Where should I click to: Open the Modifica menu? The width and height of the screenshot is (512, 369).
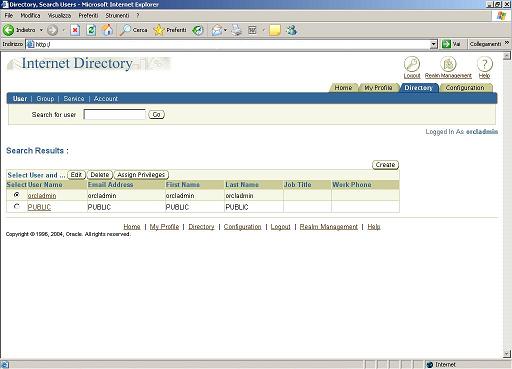point(30,15)
